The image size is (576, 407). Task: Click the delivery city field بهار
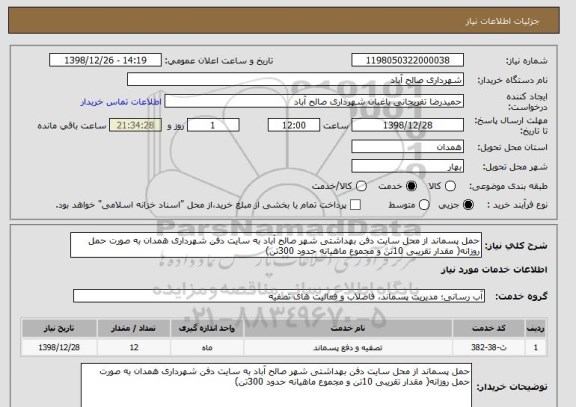407,166
